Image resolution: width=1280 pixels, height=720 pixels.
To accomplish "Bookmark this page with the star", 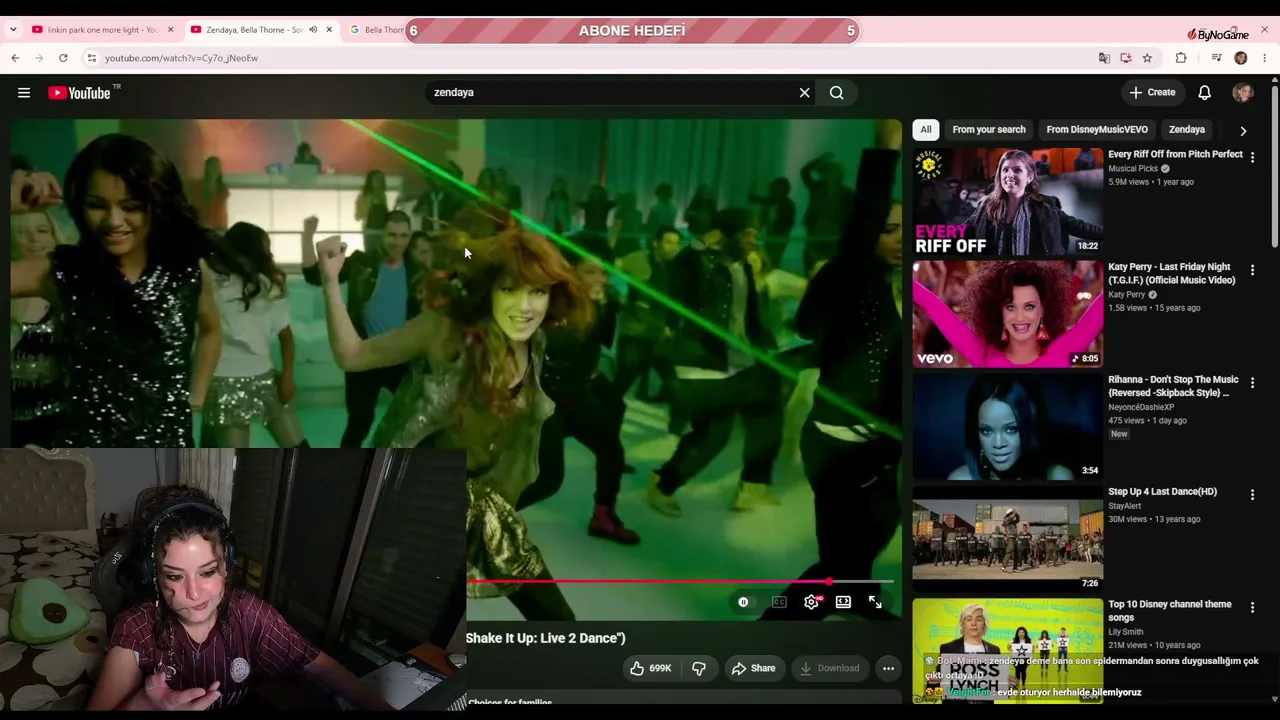I will (1147, 58).
